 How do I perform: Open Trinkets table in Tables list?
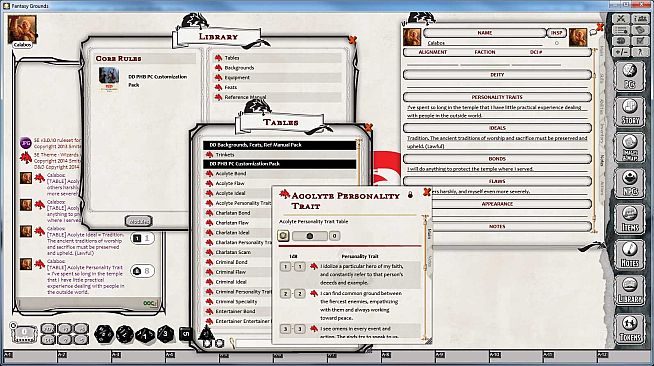(x=225, y=155)
